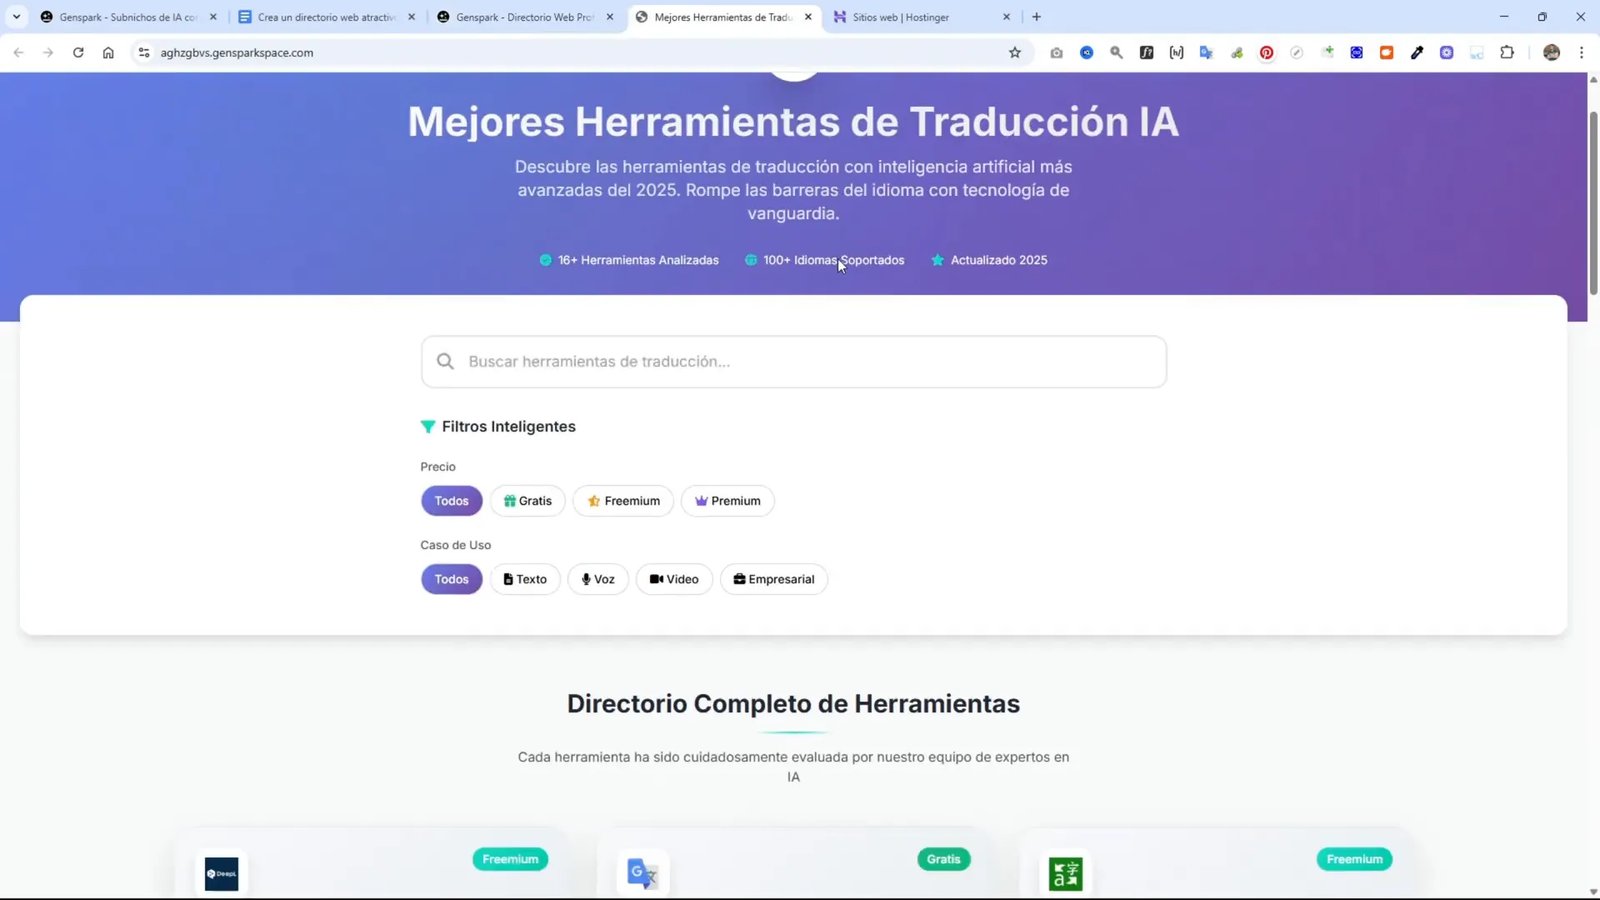Click the translation tools search field
The image size is (1600, 900).
click(x=793, y=361)
